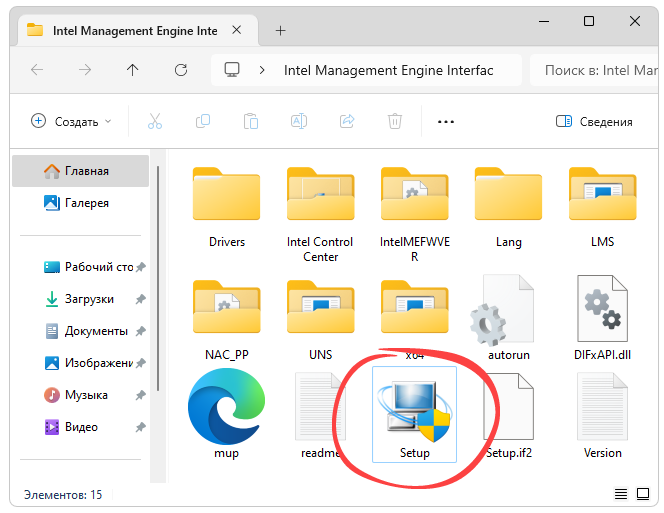
Task: Select the Setup installer icon
Action: (x=415, y=414)
